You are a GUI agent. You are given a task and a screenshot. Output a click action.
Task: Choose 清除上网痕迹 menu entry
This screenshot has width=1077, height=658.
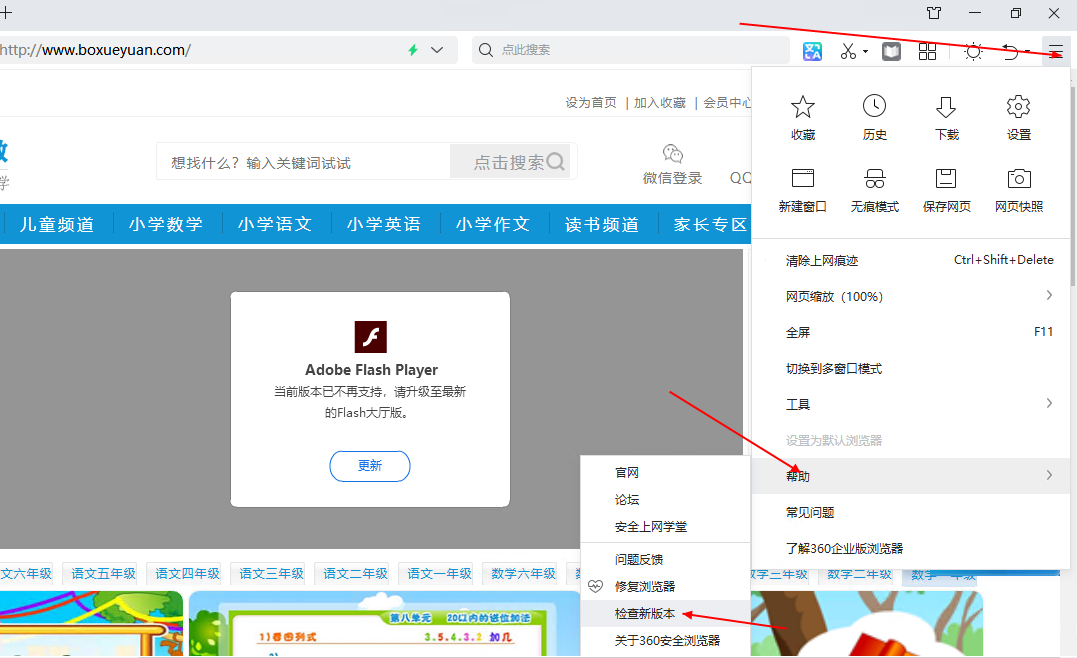[x=822, y=260]
